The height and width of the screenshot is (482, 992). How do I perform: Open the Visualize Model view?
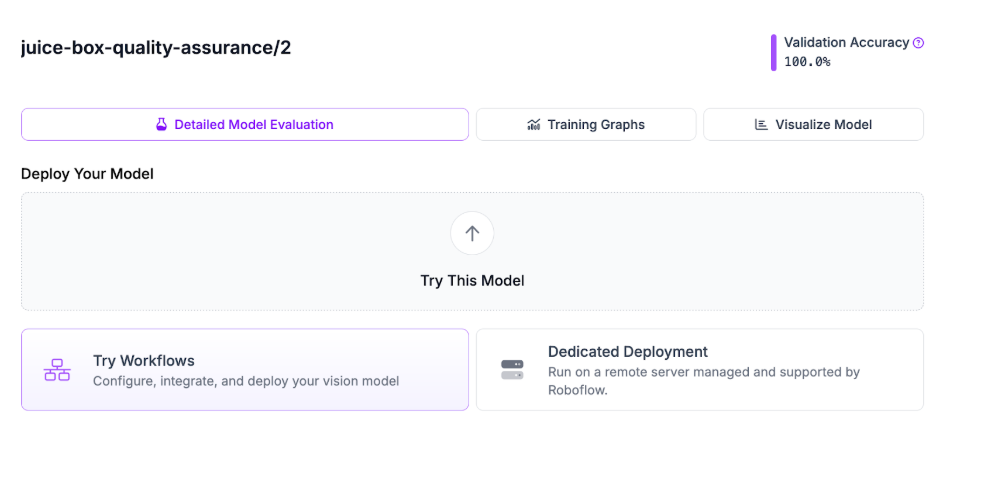coord(823,125)
